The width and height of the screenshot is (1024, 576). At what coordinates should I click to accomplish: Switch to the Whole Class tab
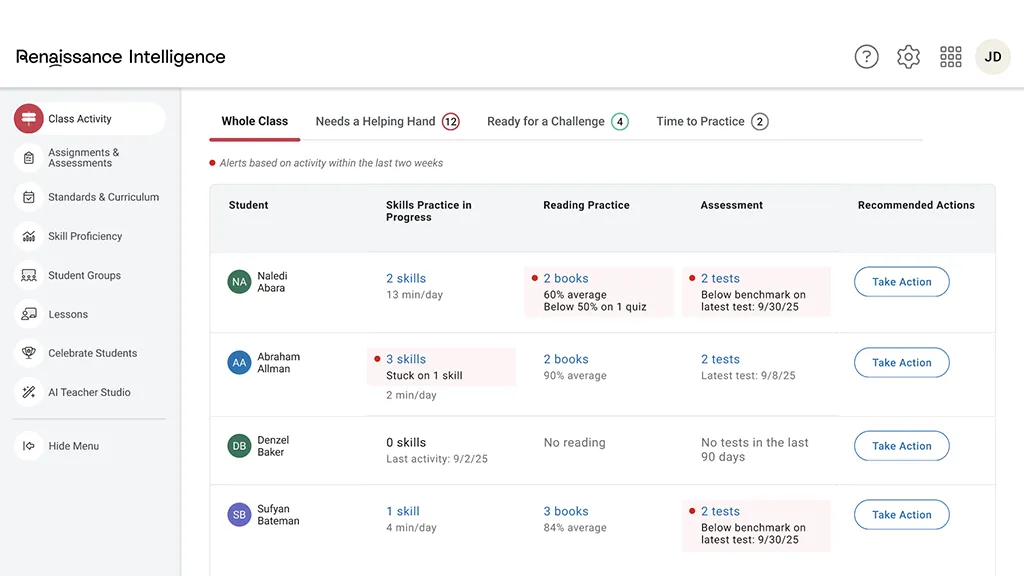[255, 121]
